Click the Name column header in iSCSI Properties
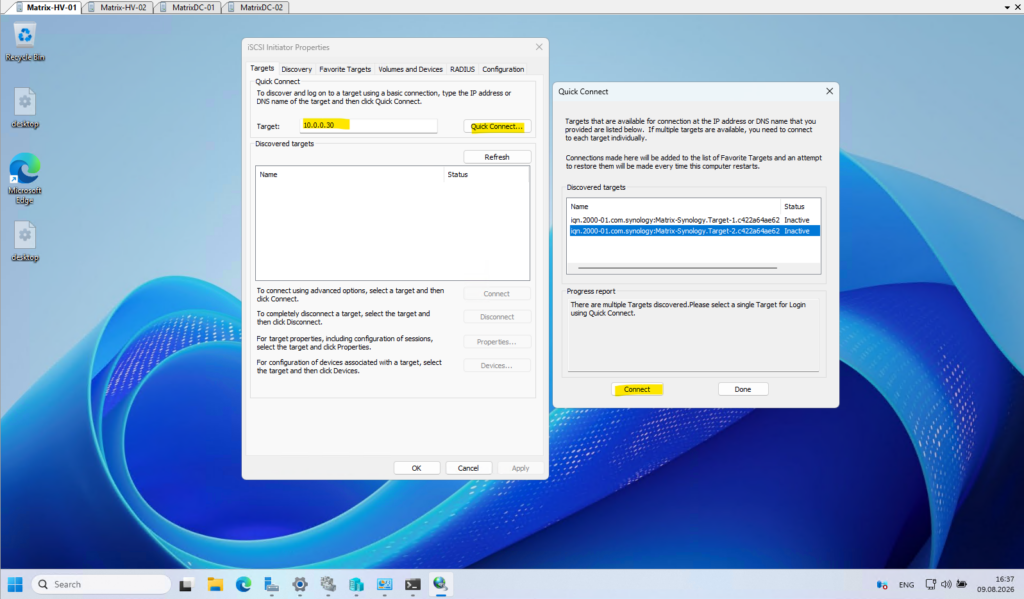 [x=349, y=174]
